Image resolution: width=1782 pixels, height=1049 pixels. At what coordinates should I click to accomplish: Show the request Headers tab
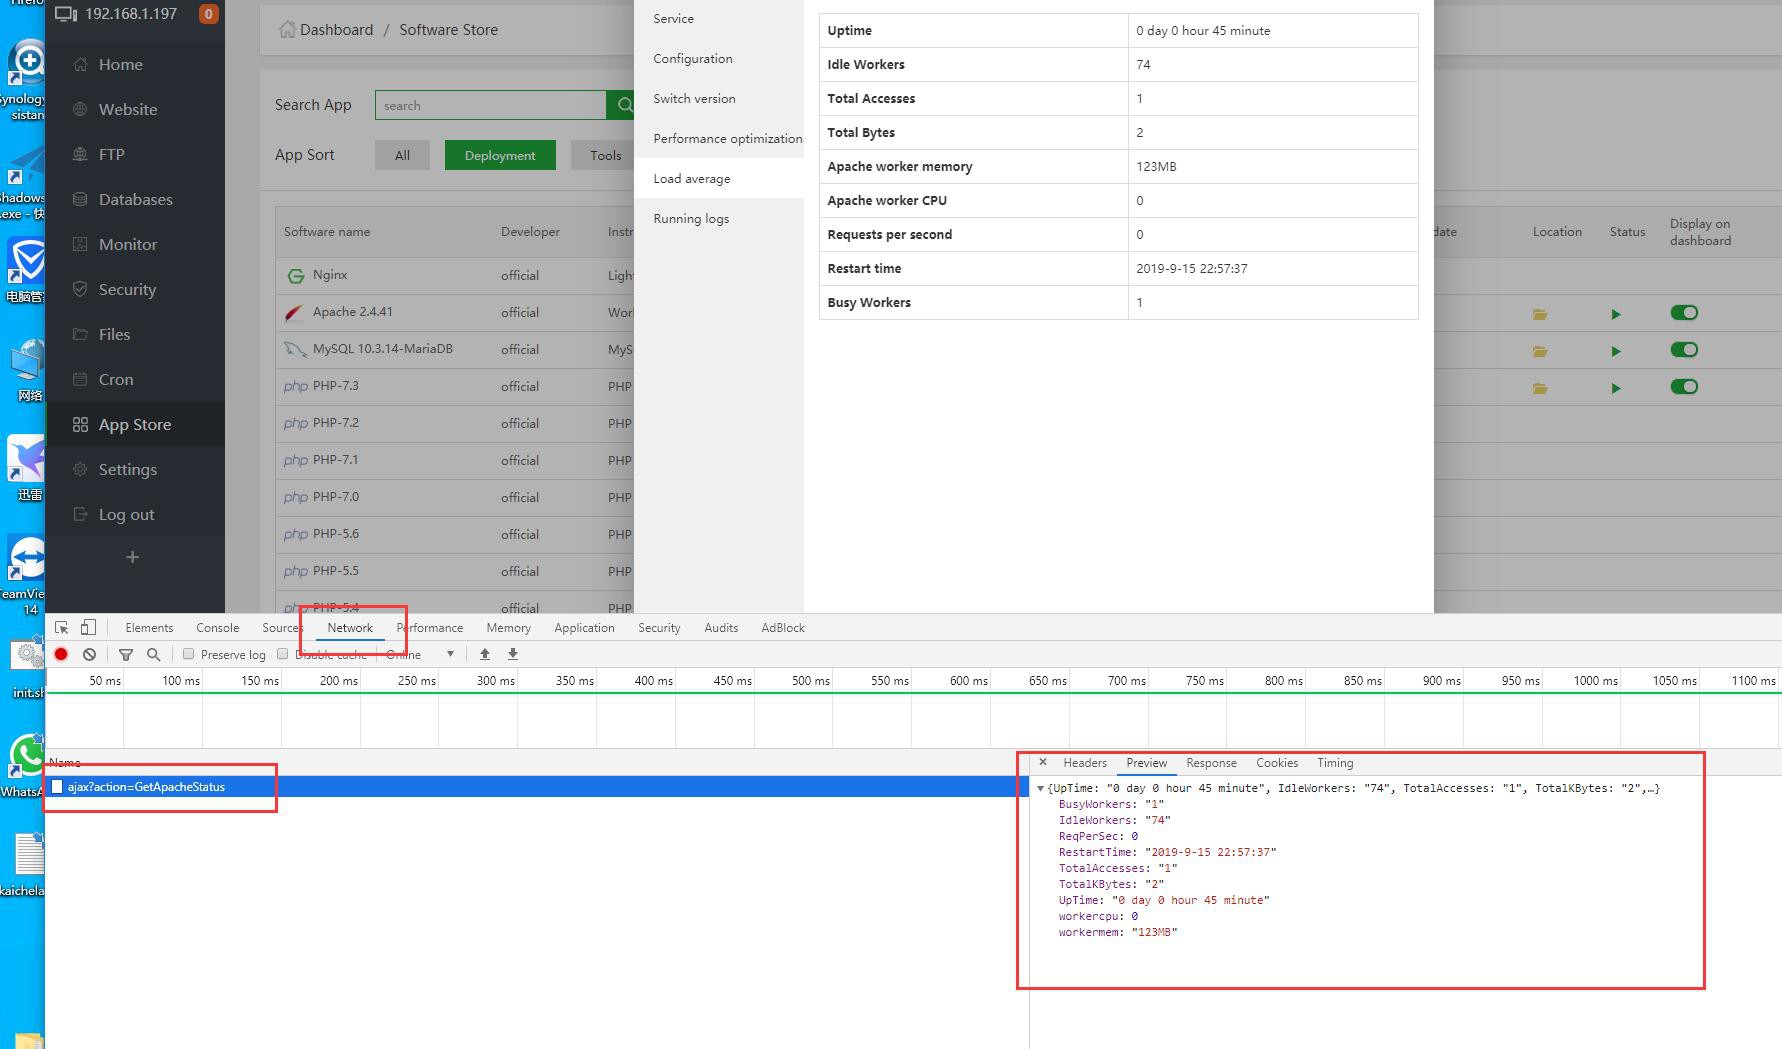[1085, 763]
